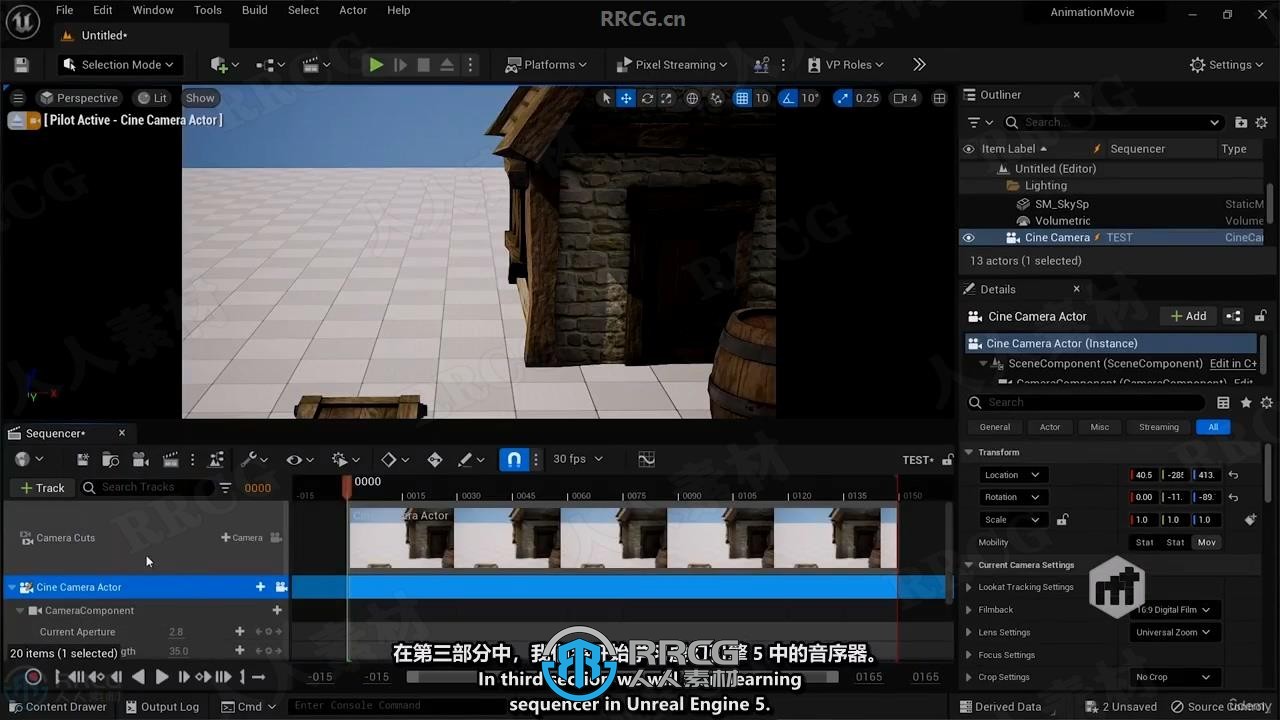Click the Outliner add folder icon
The image size is (1280, 720).
[x=1241, y=122]
